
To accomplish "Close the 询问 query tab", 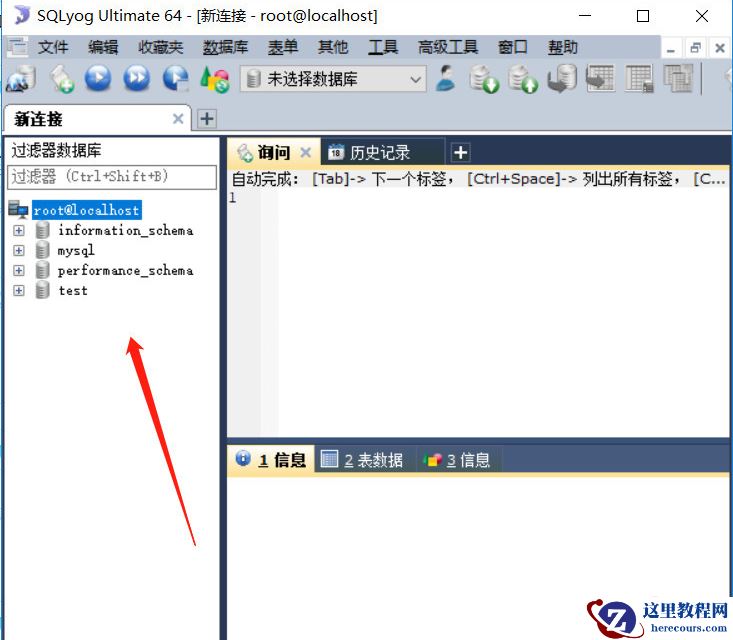I will point(306,152).
